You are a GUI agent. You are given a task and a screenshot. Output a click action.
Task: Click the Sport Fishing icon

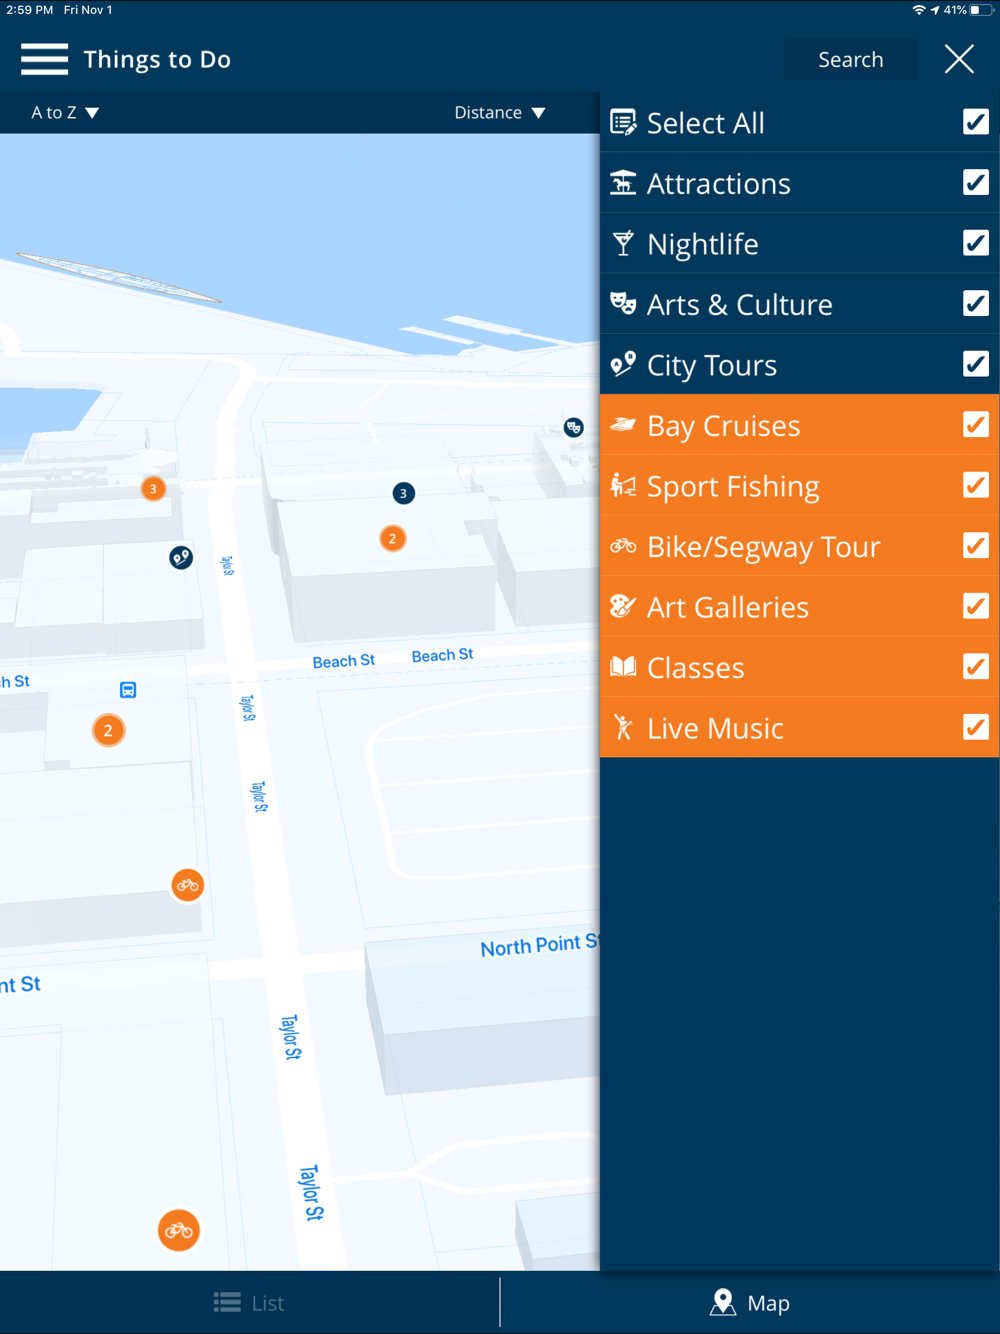click(623, 485)
